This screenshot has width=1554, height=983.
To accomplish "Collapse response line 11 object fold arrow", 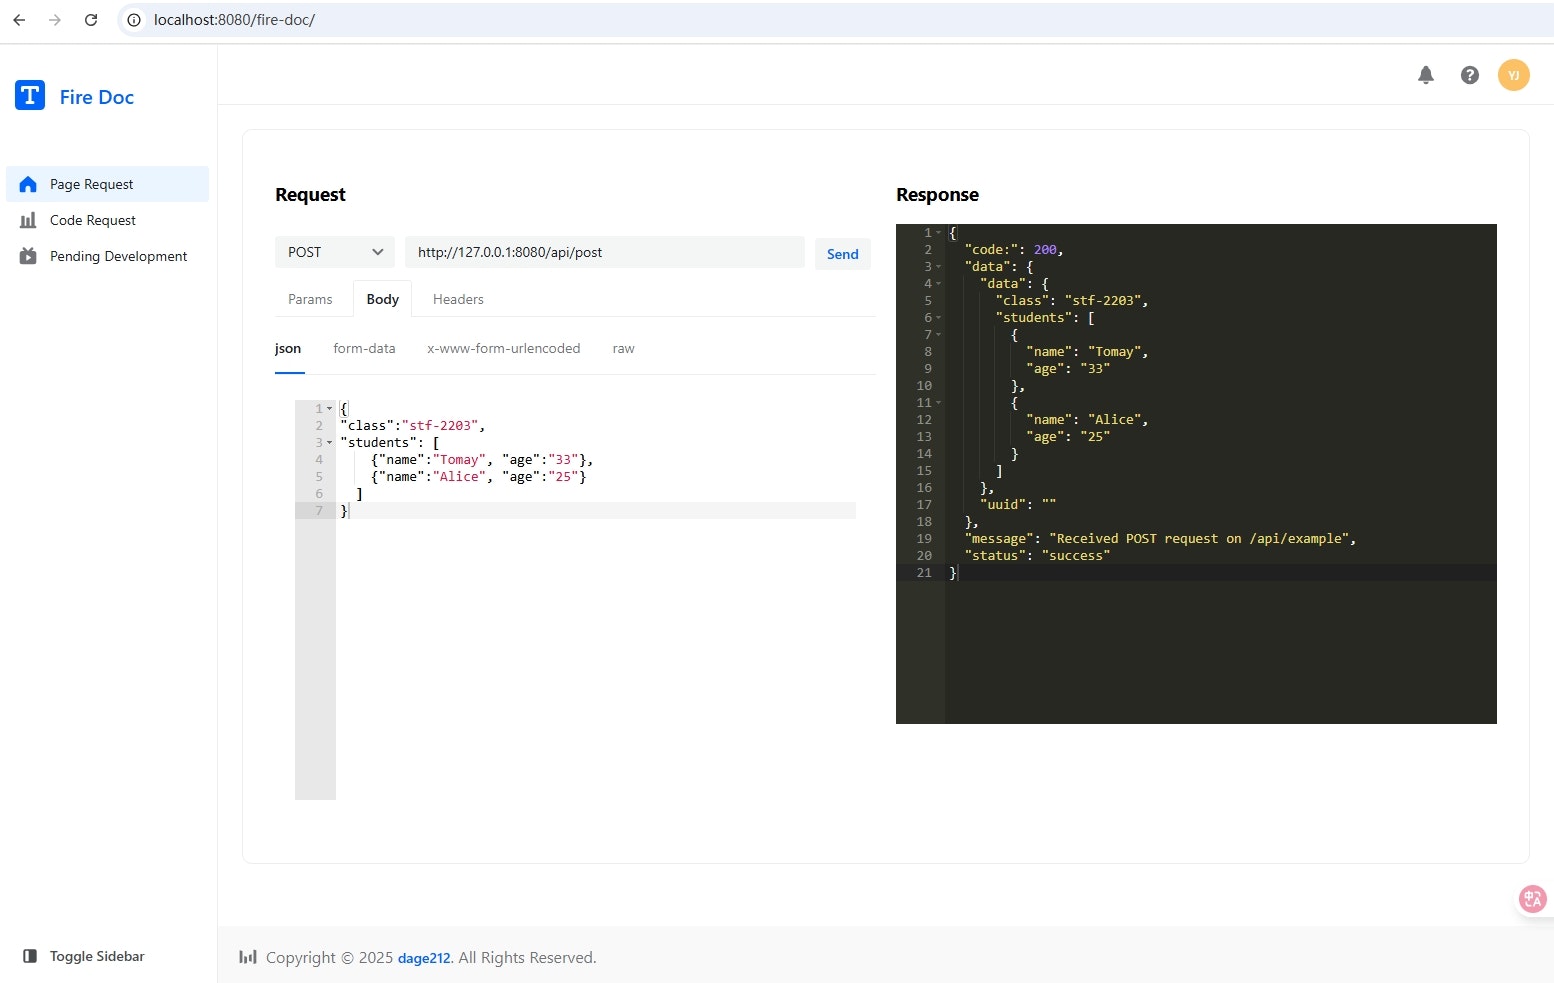I will (x=938, y=402).
